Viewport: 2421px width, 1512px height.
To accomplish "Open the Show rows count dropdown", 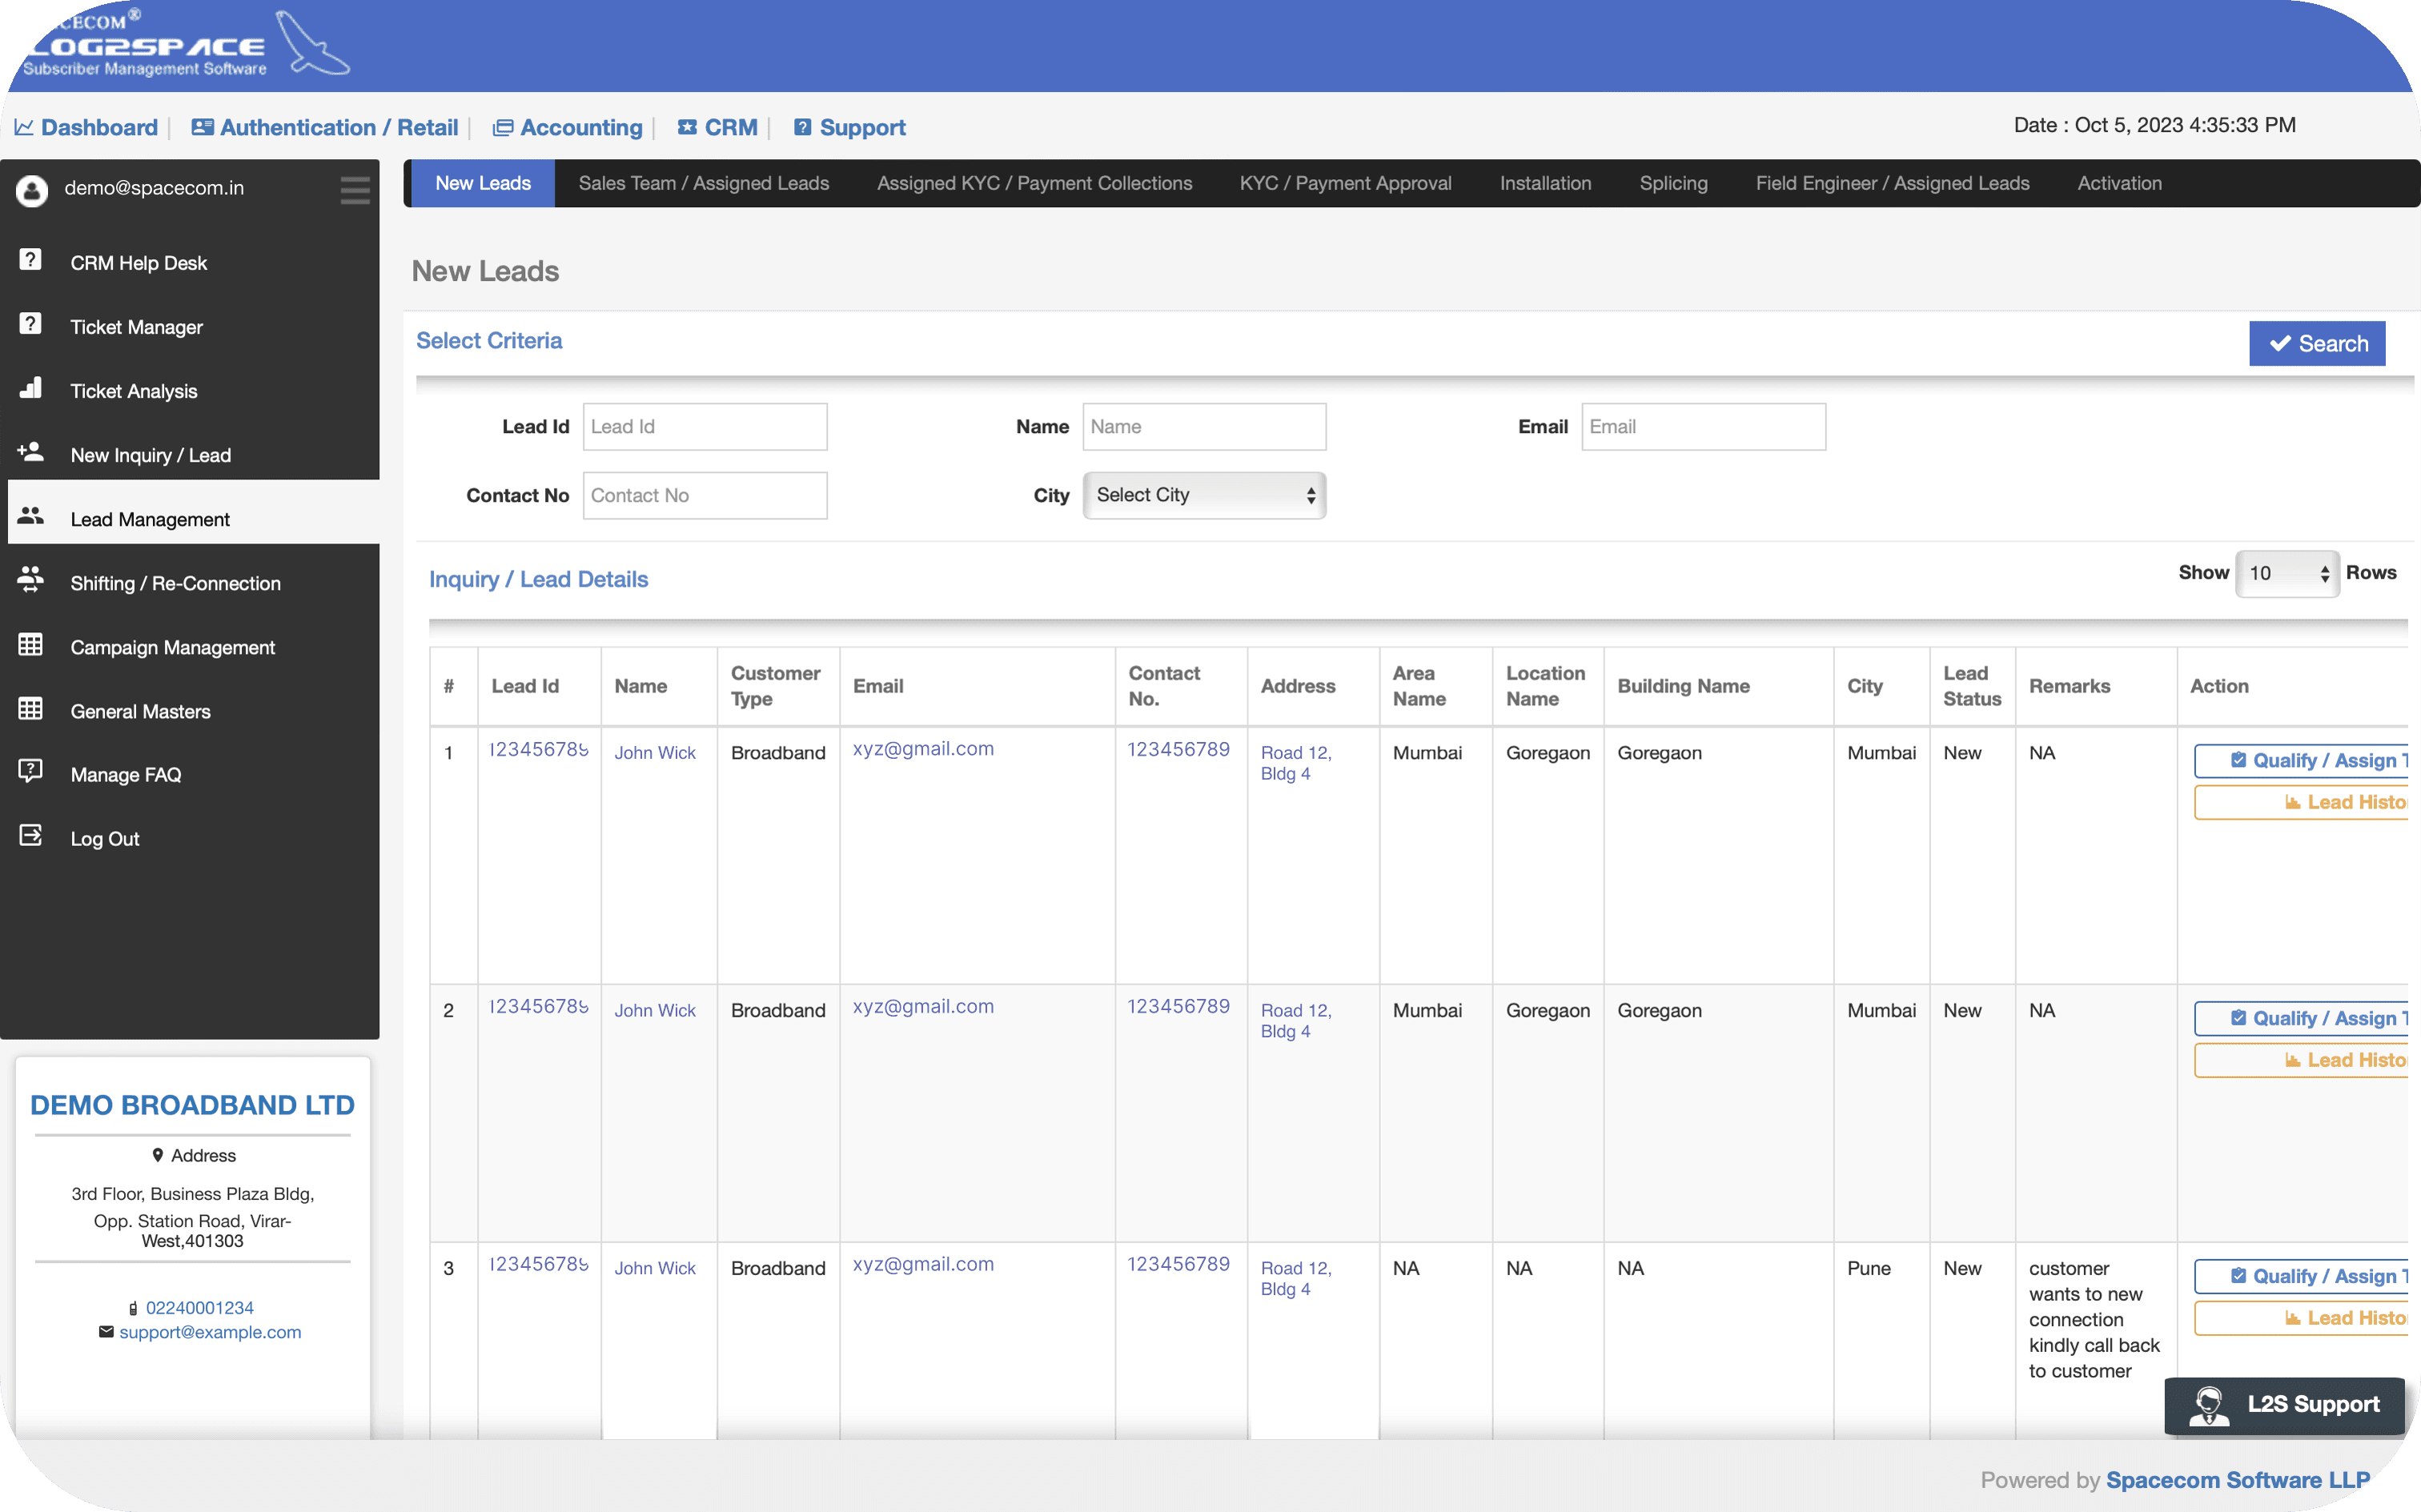I will 2287,573.
